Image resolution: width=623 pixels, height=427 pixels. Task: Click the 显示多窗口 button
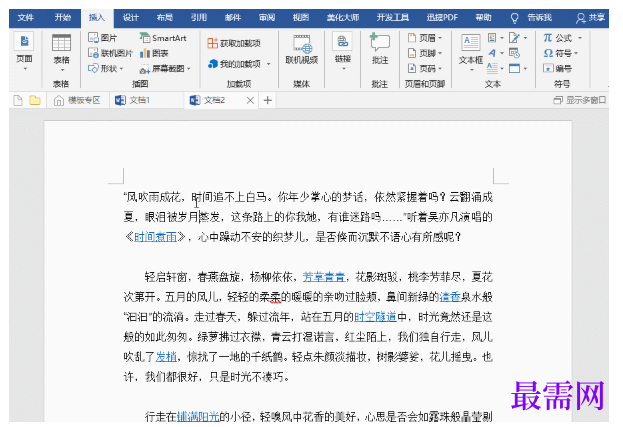pyautogui.click(x=580, y=100)
